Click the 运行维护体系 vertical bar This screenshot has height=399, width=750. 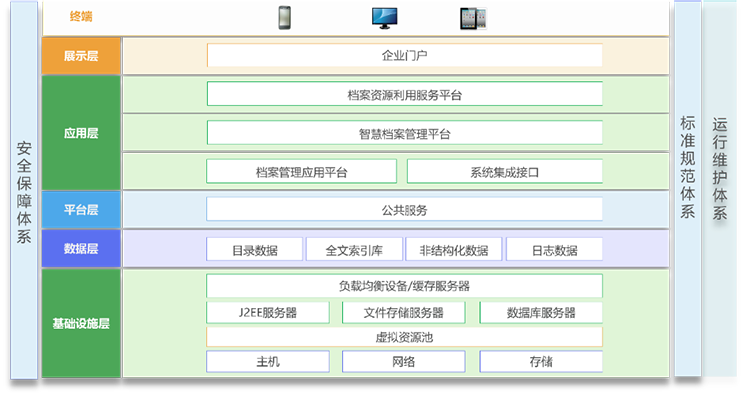tap(720, 189)
